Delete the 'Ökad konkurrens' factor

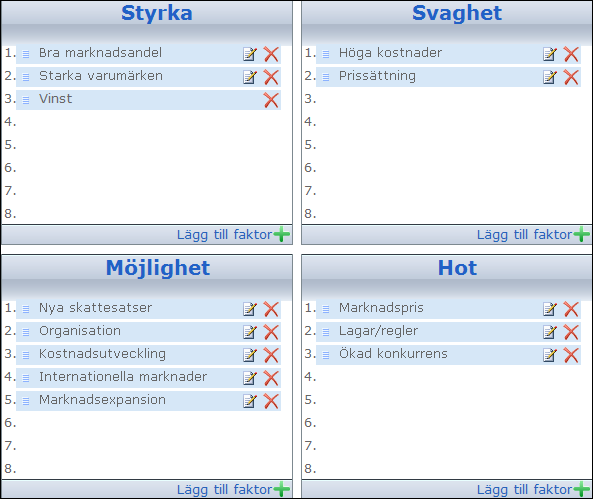click(x=571, y=355)
